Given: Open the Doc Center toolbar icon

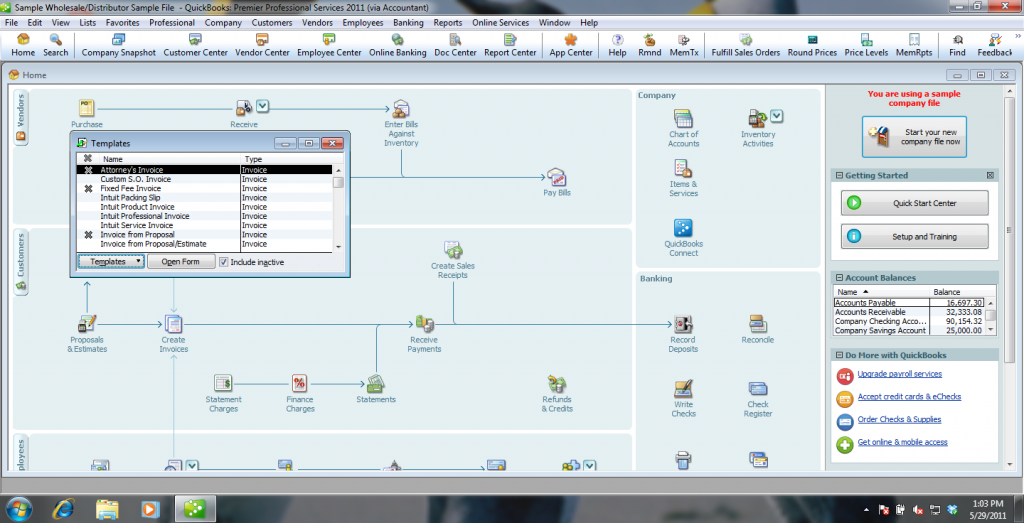Looking at the screenshot, I should [x=455, y=45].
